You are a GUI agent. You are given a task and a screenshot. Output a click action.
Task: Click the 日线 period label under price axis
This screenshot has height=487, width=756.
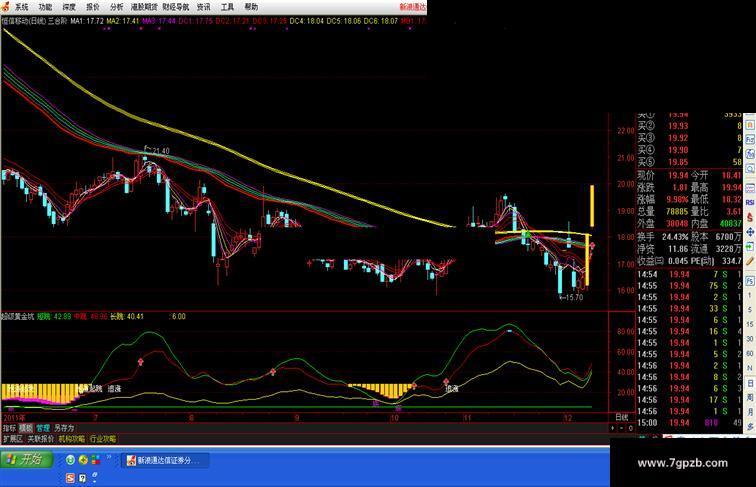coord(621,417)
